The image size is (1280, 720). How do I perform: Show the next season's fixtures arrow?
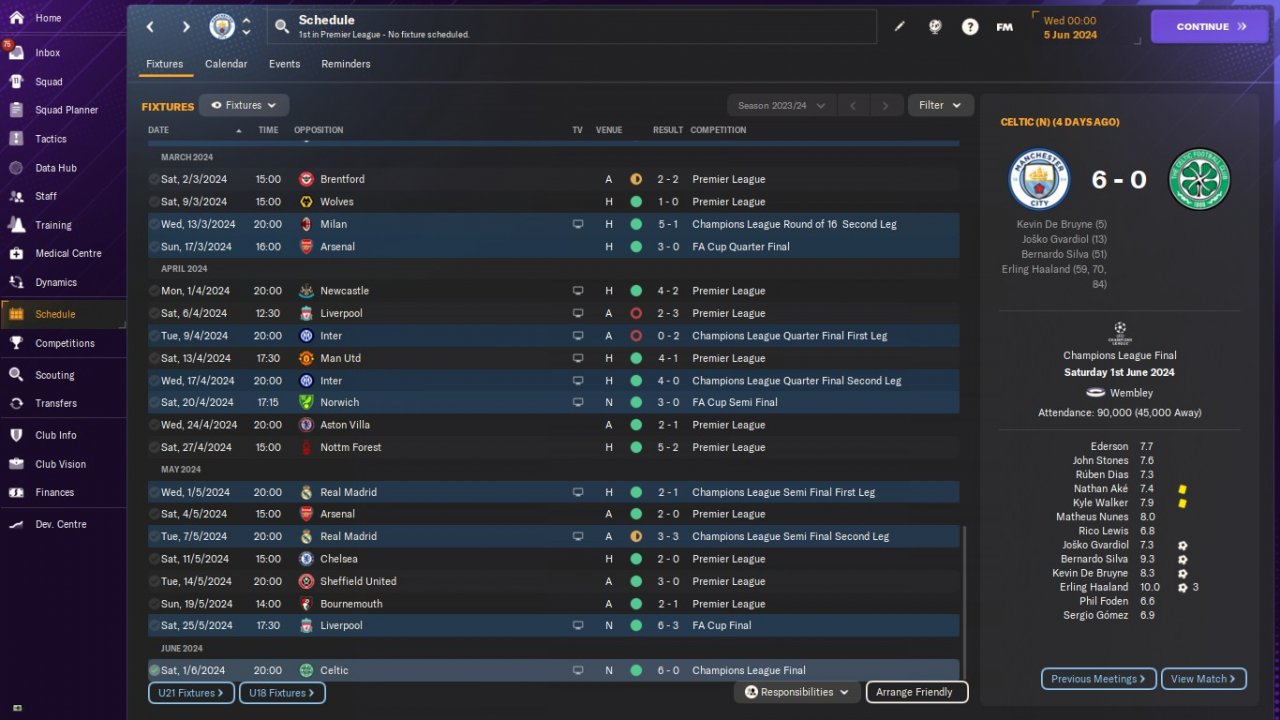(885, 105)
